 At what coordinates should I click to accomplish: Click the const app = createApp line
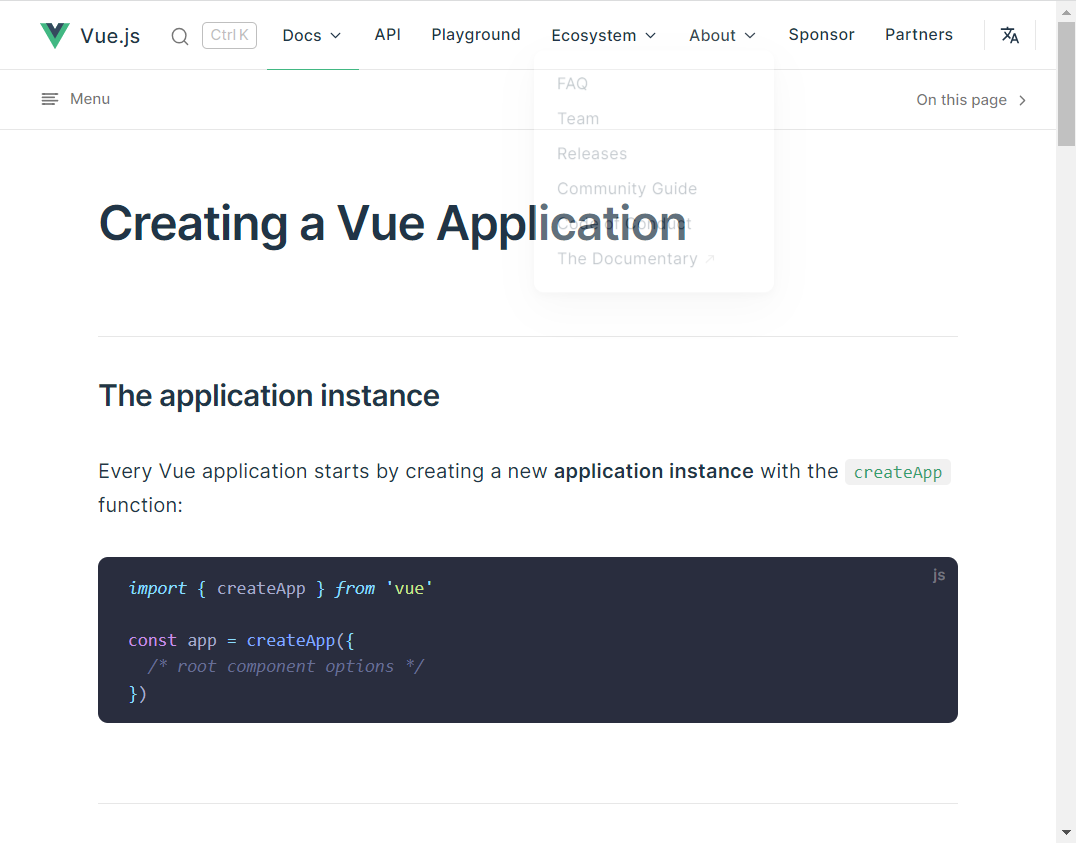point(242,640)
